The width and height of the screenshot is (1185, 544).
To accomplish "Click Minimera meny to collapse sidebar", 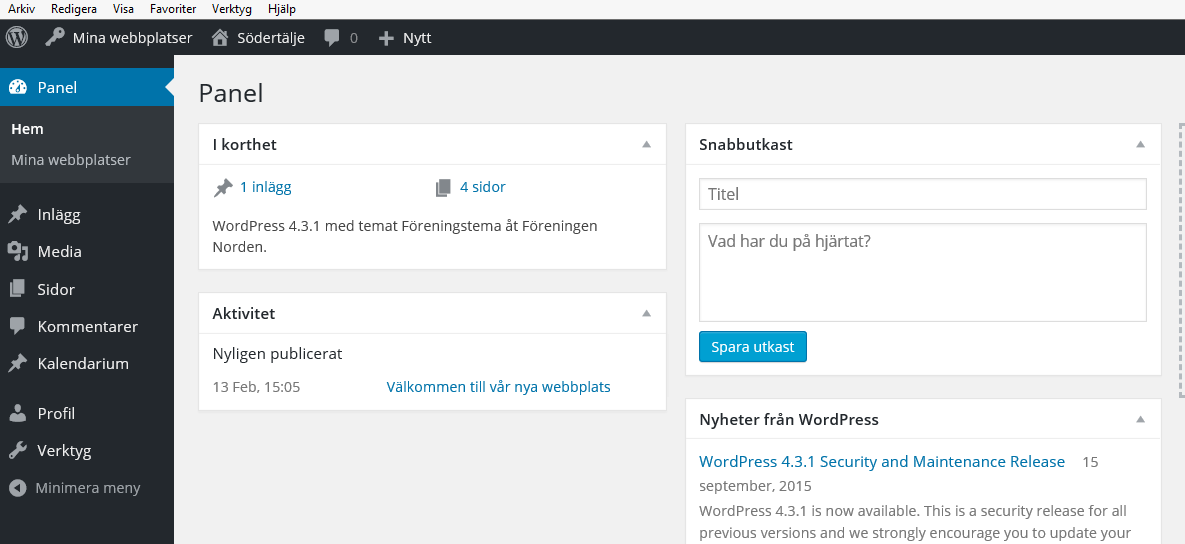I will pos(88,488).
